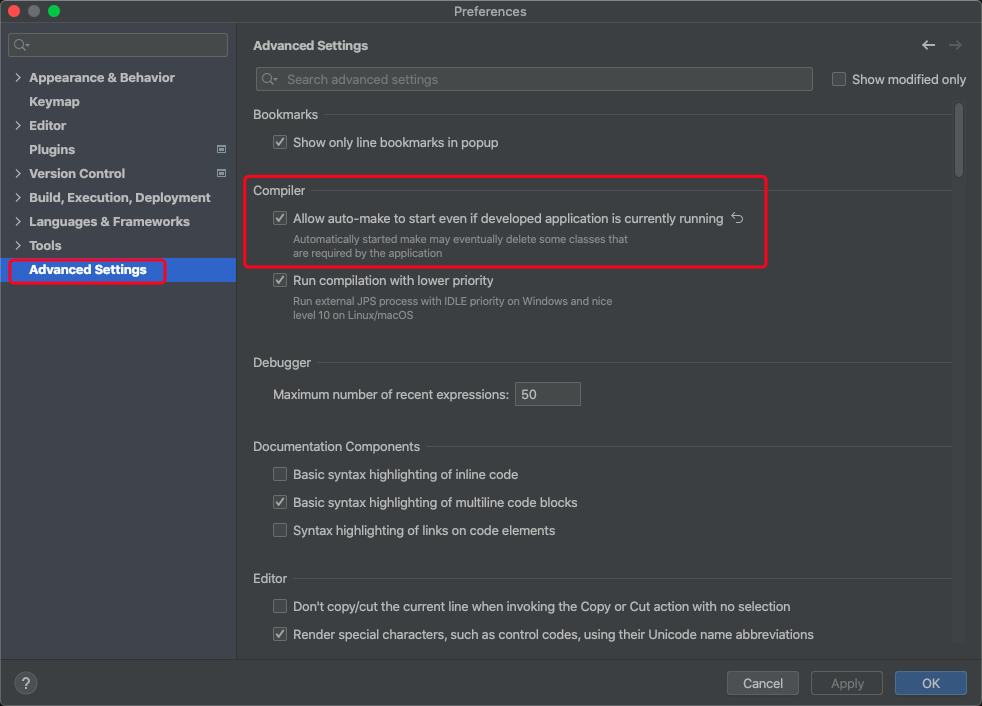Disable Run compilation with lower priority
This screenshot has height=706, width=982.
tap(280, 281)
